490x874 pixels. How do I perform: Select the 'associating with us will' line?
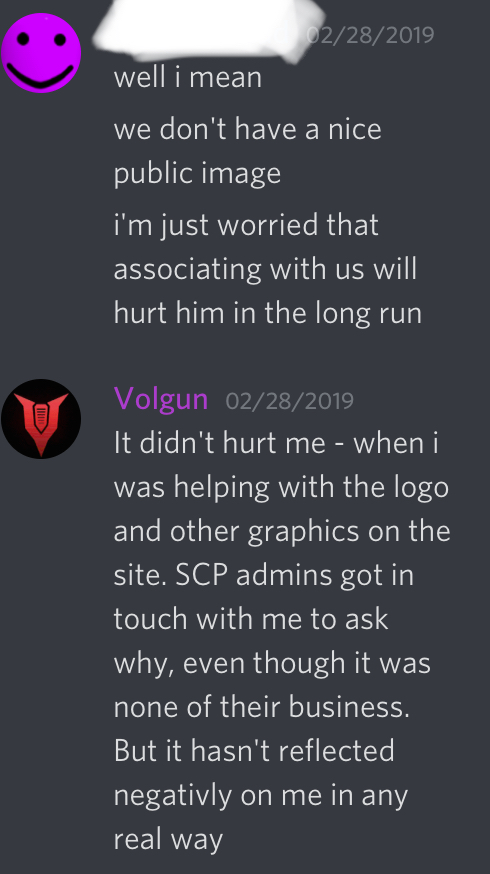tap(265, 269)
